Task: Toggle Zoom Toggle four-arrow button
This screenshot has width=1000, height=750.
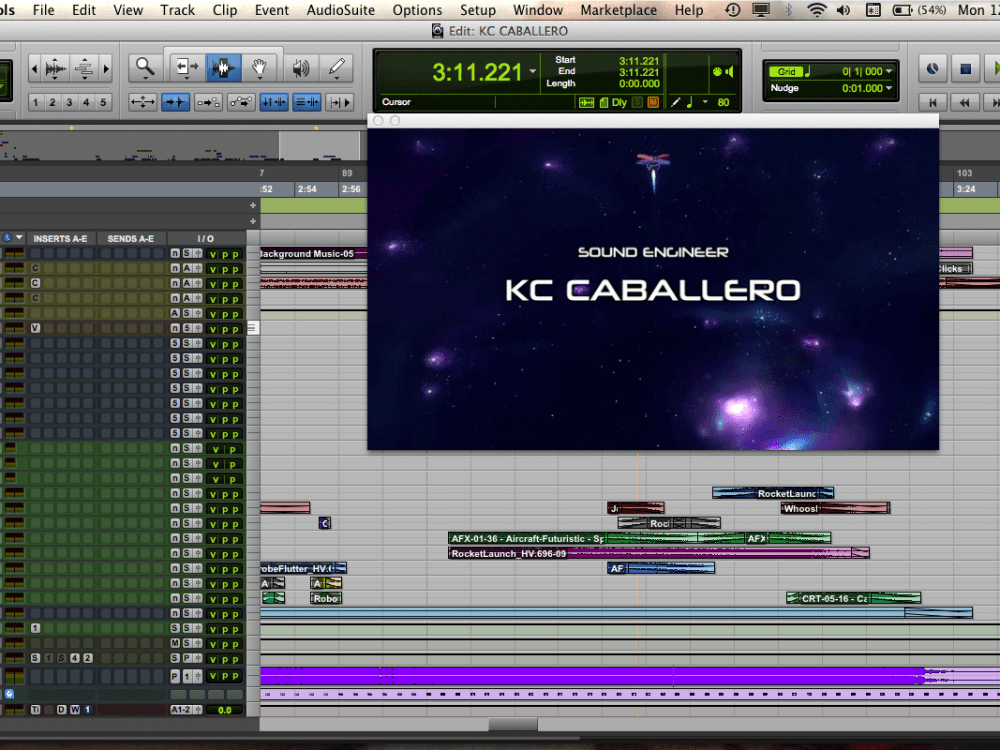Action: pyautogui.click(x=142, y=102)
